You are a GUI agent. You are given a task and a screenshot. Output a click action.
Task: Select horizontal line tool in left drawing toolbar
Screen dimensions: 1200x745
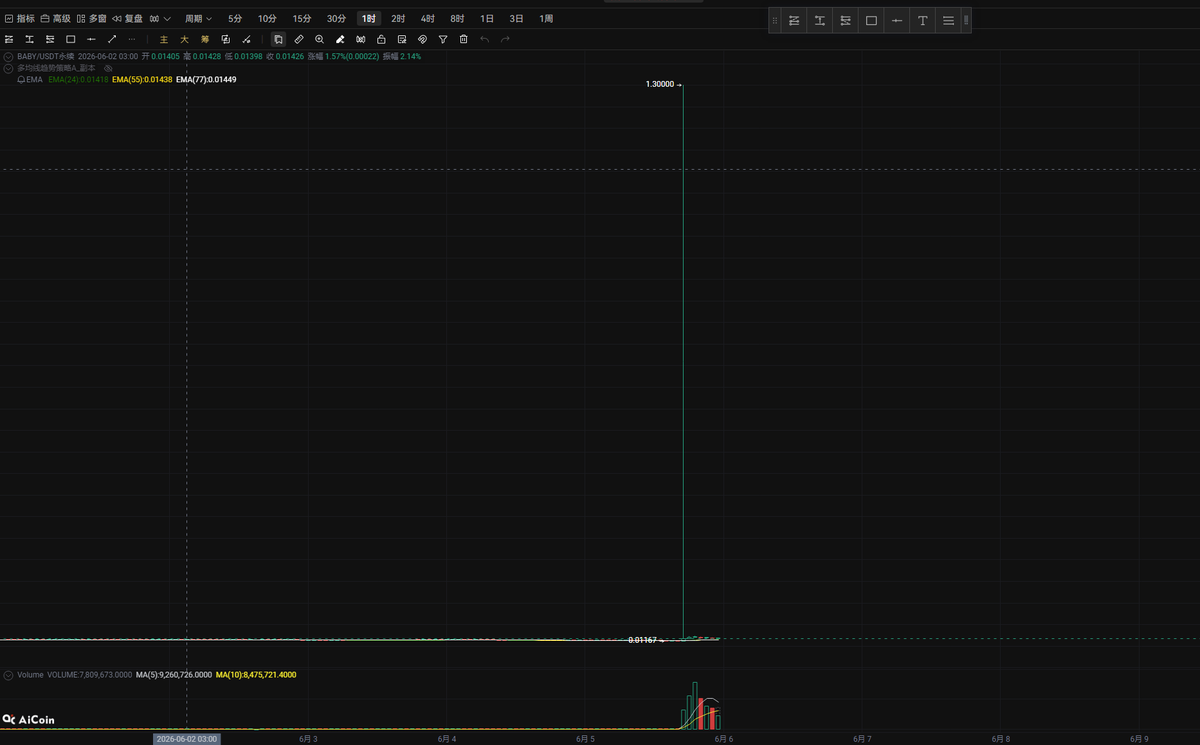click(91, 39)
